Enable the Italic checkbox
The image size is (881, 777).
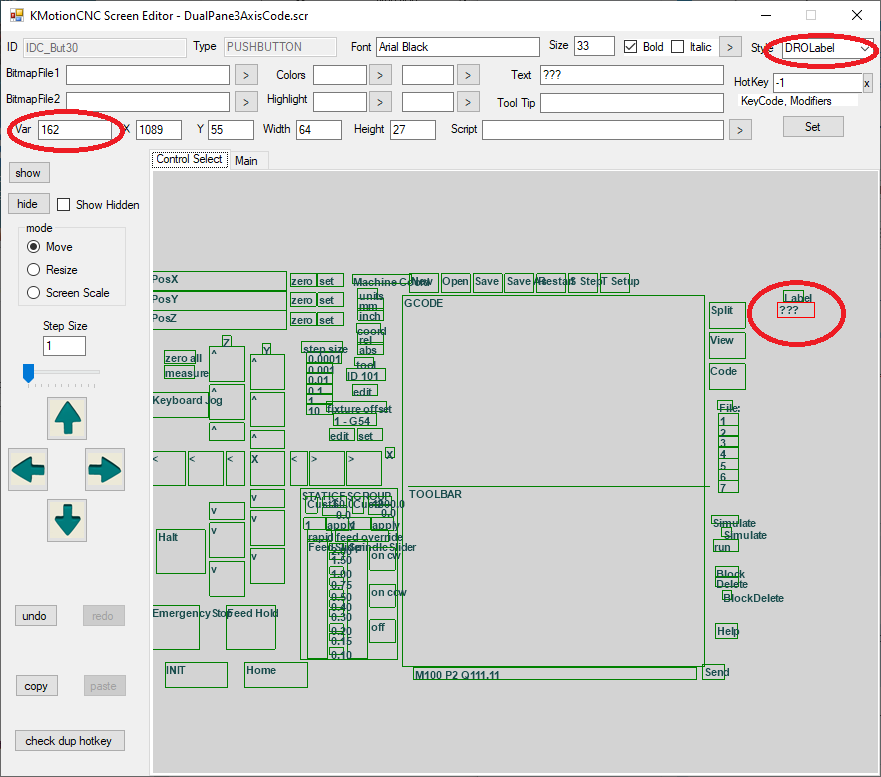(x=678, y=47)
